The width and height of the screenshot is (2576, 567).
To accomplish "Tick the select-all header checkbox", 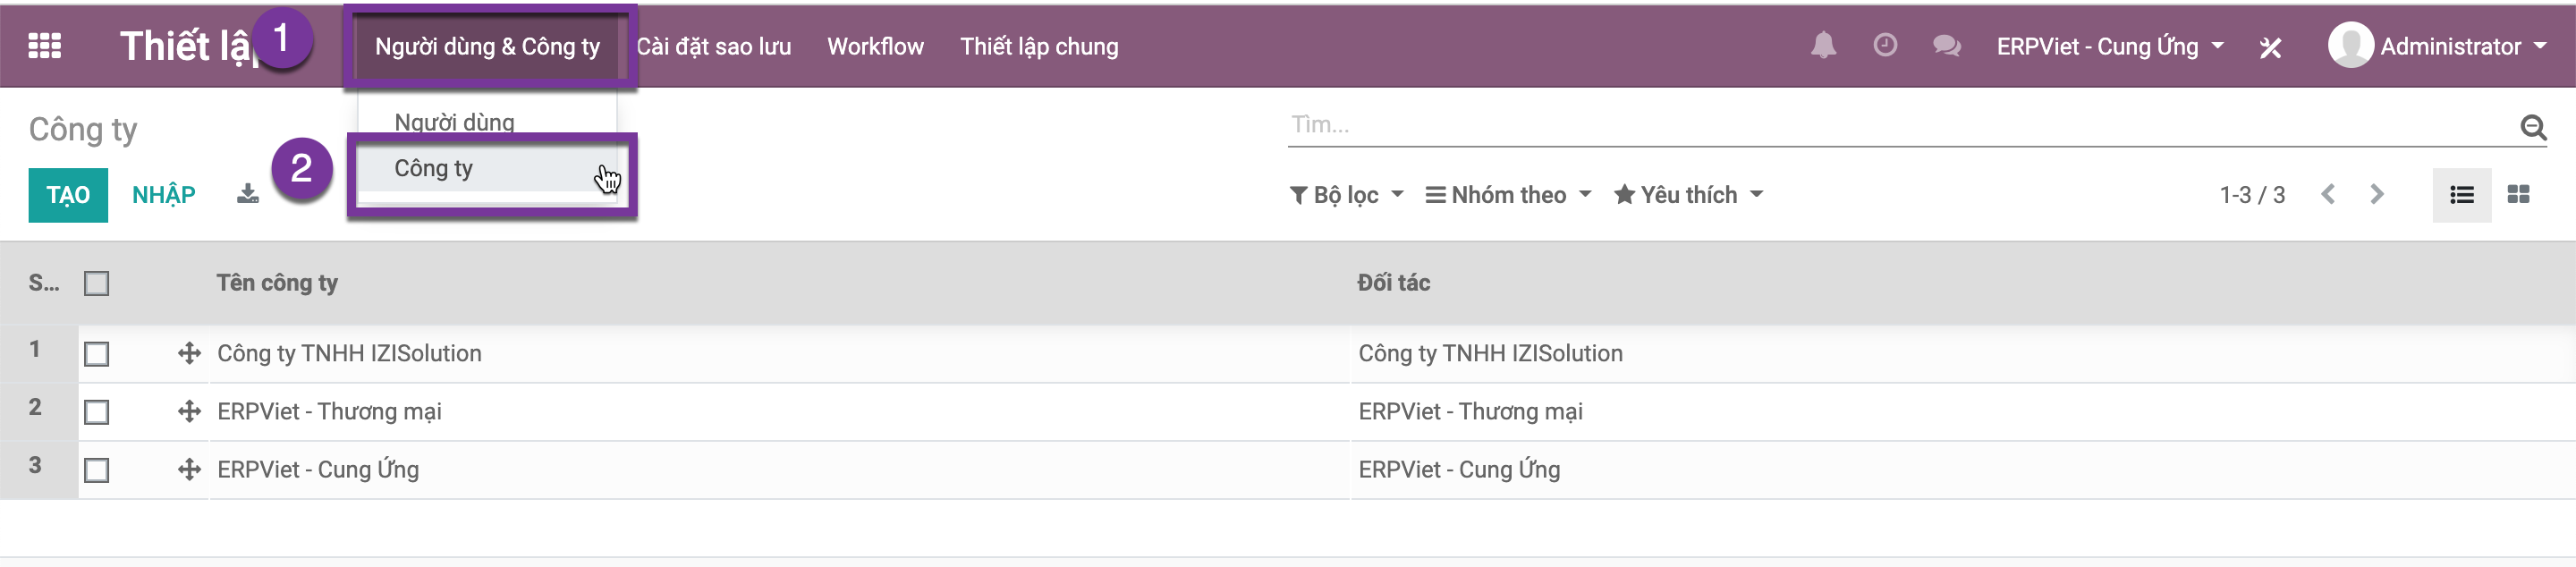I will pos(97,284).
